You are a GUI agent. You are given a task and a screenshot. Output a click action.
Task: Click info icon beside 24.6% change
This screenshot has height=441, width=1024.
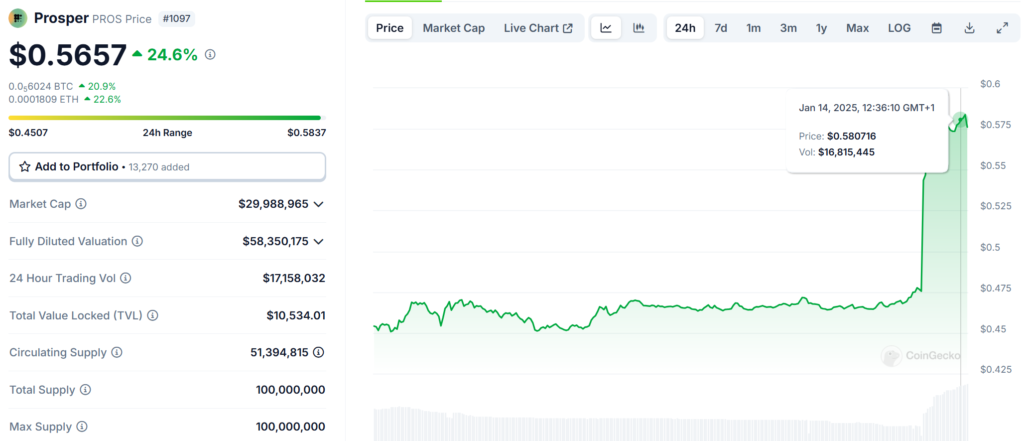(x=210, y=55)
